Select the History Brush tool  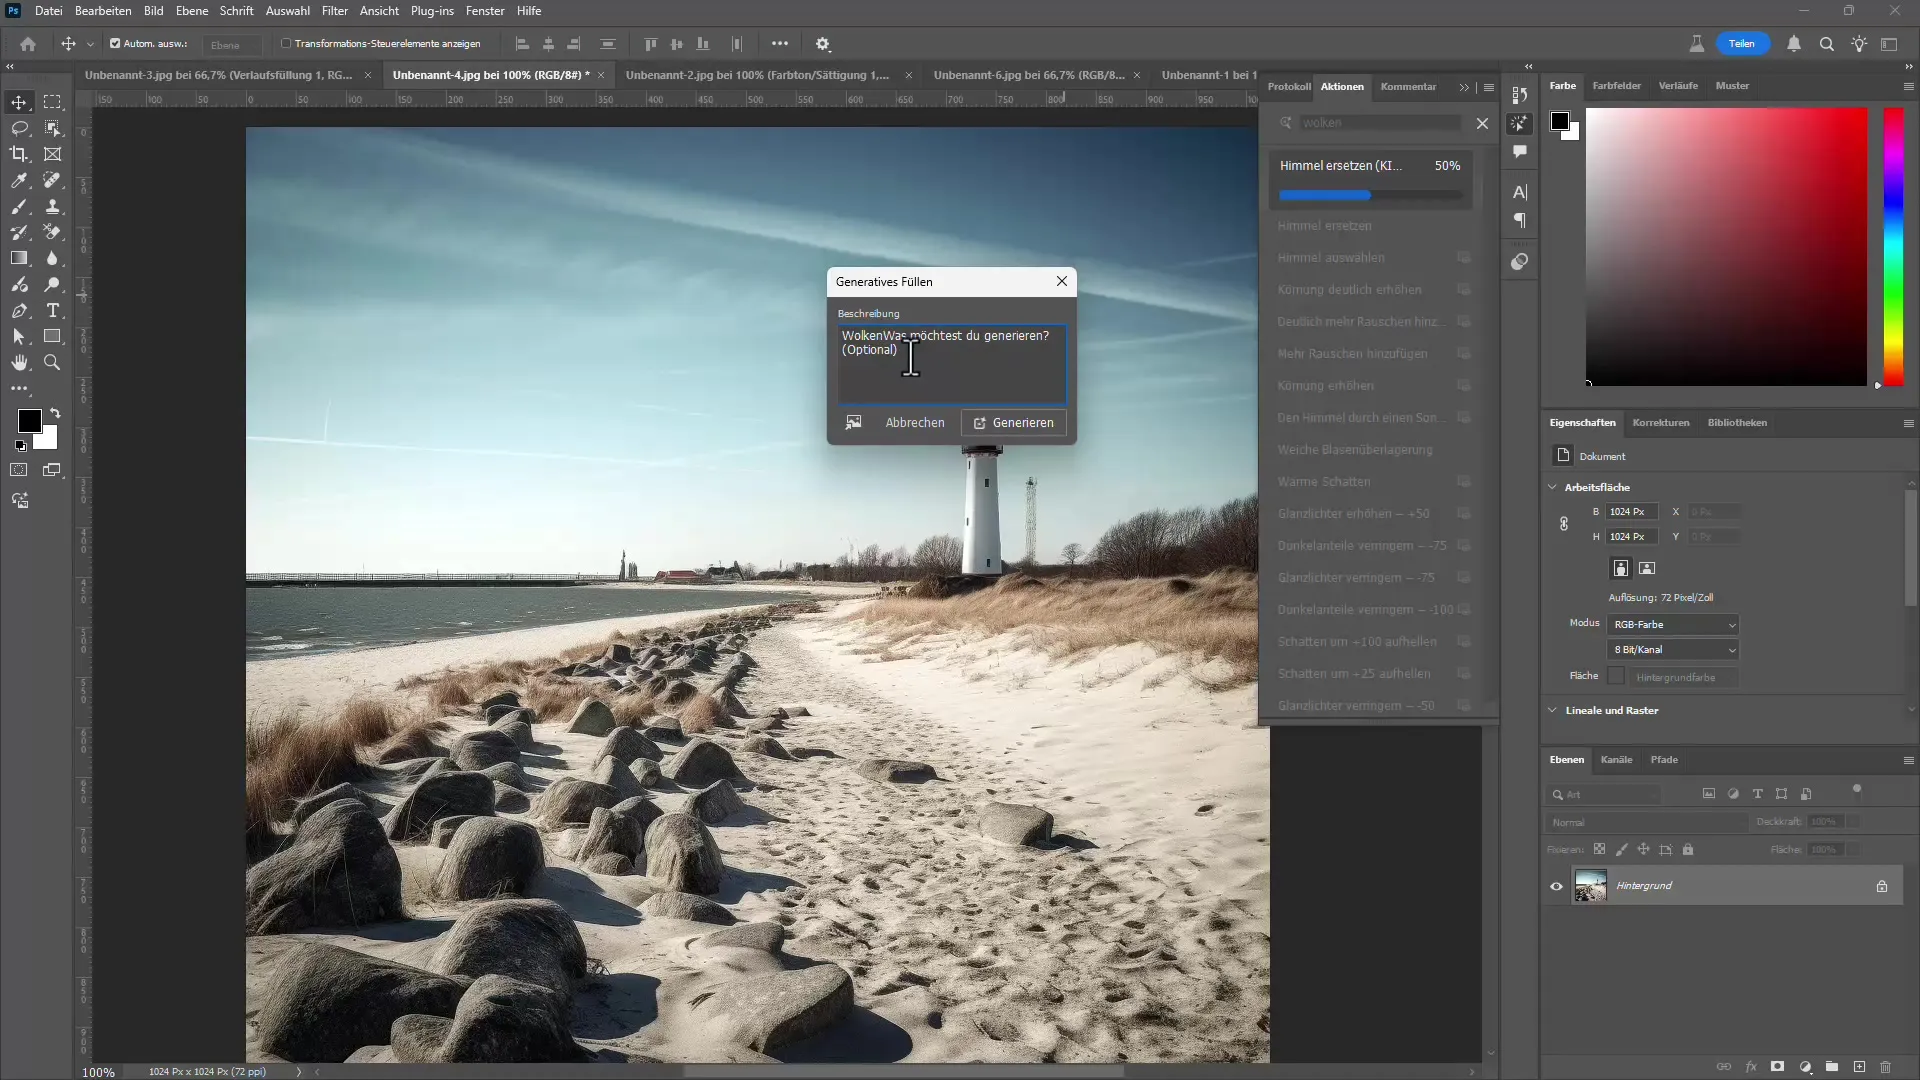pyautogui.click(x=19, y=232)
